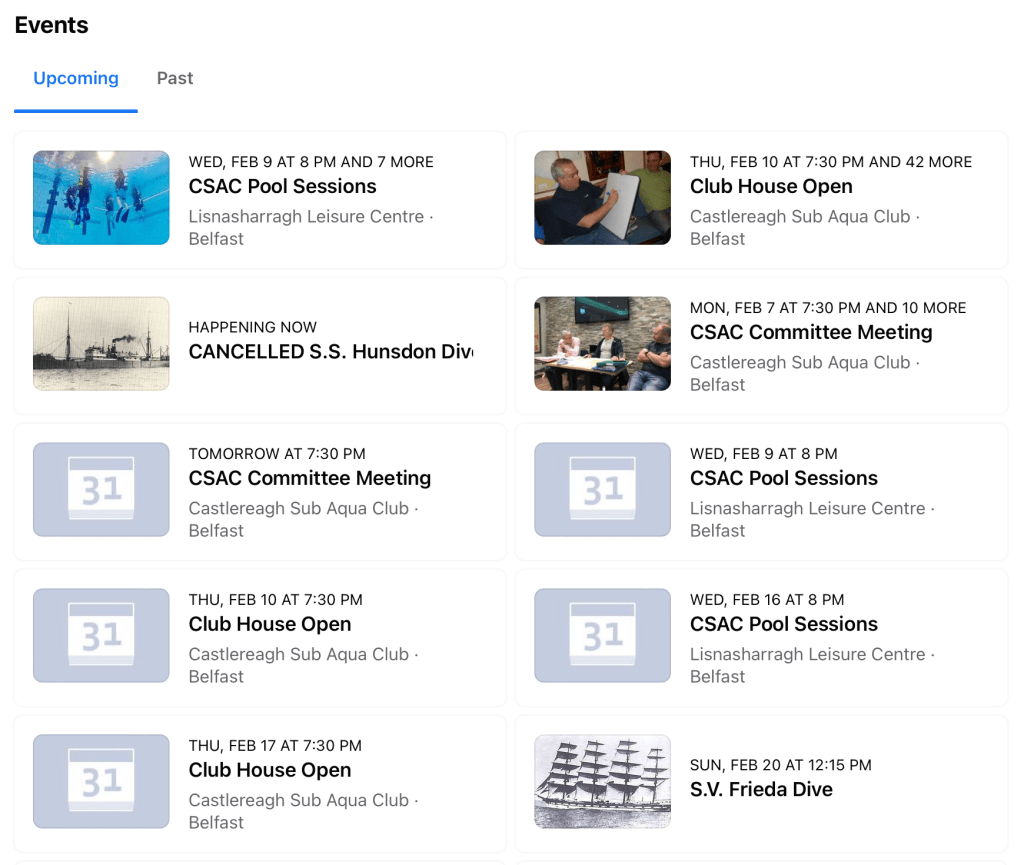Image resolution: width=1024 pixels, height=865 pixels.
Task: Switch to the Past events tab
Action: (x=175, y=79)
